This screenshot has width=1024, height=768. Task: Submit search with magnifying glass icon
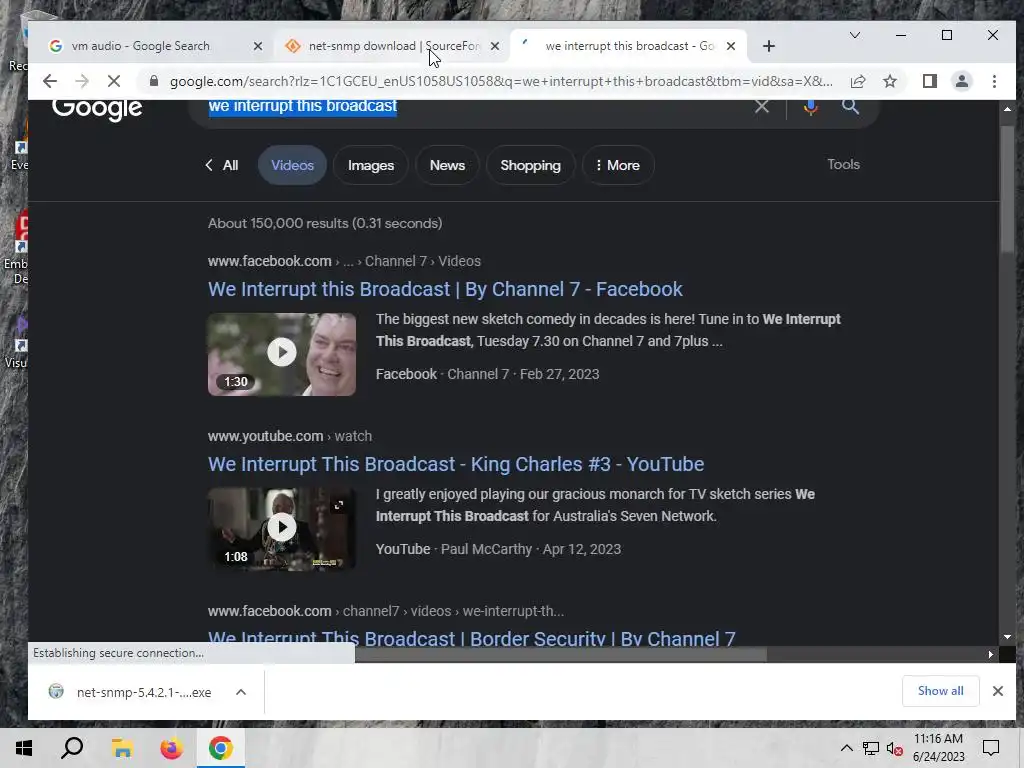pyautogui.click(x=850, y=106)
